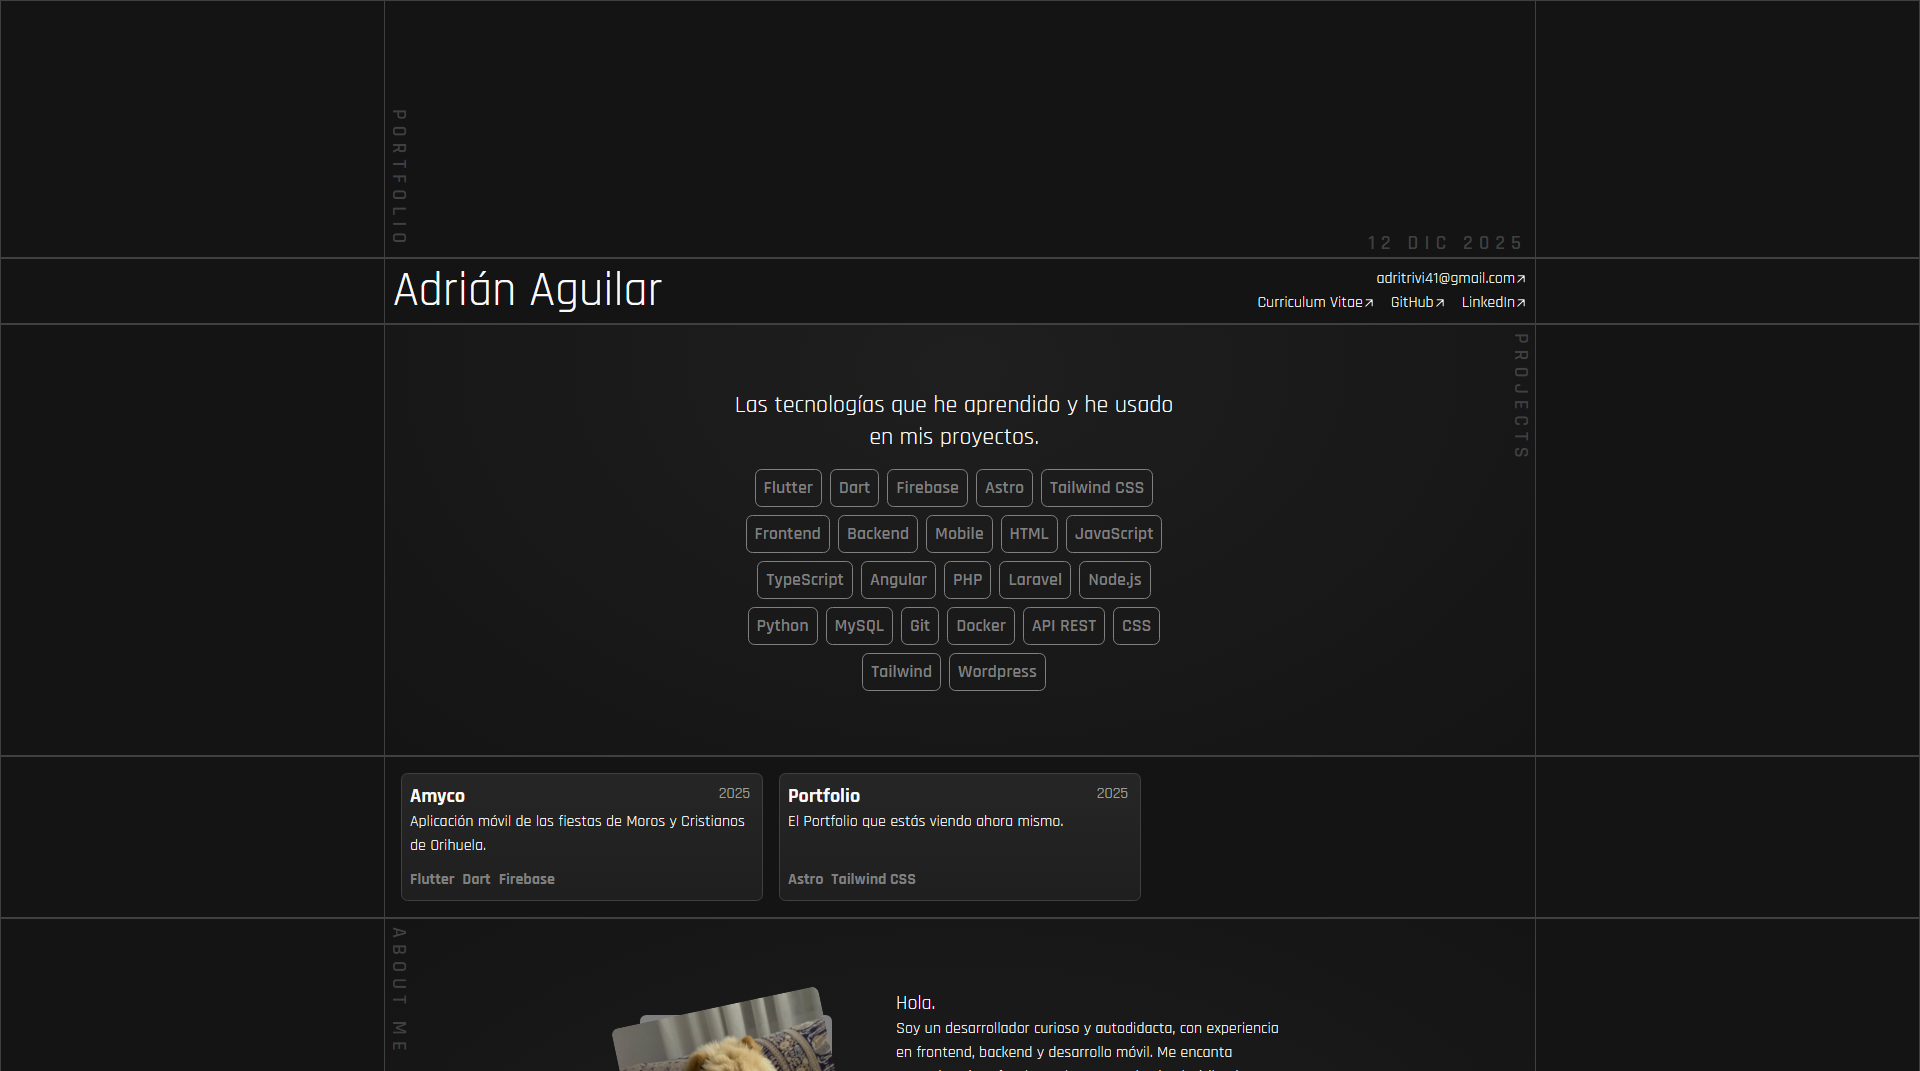Click the TypeScript pill
The width and height of the screenshot is (1920, 1071).
pyautogui.click(x=804, y=579)
